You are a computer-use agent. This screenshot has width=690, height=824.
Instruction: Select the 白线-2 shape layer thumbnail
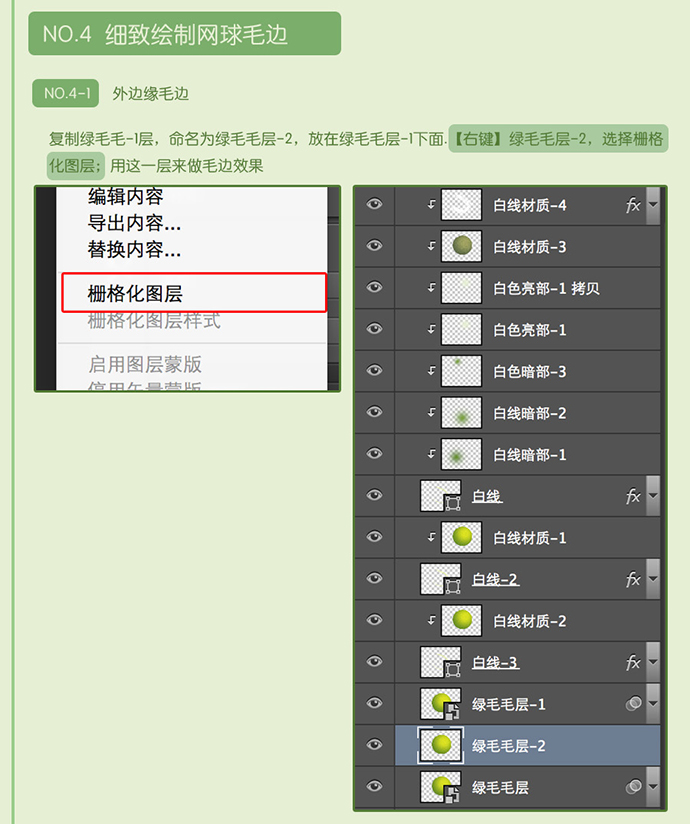coord(440,579)
